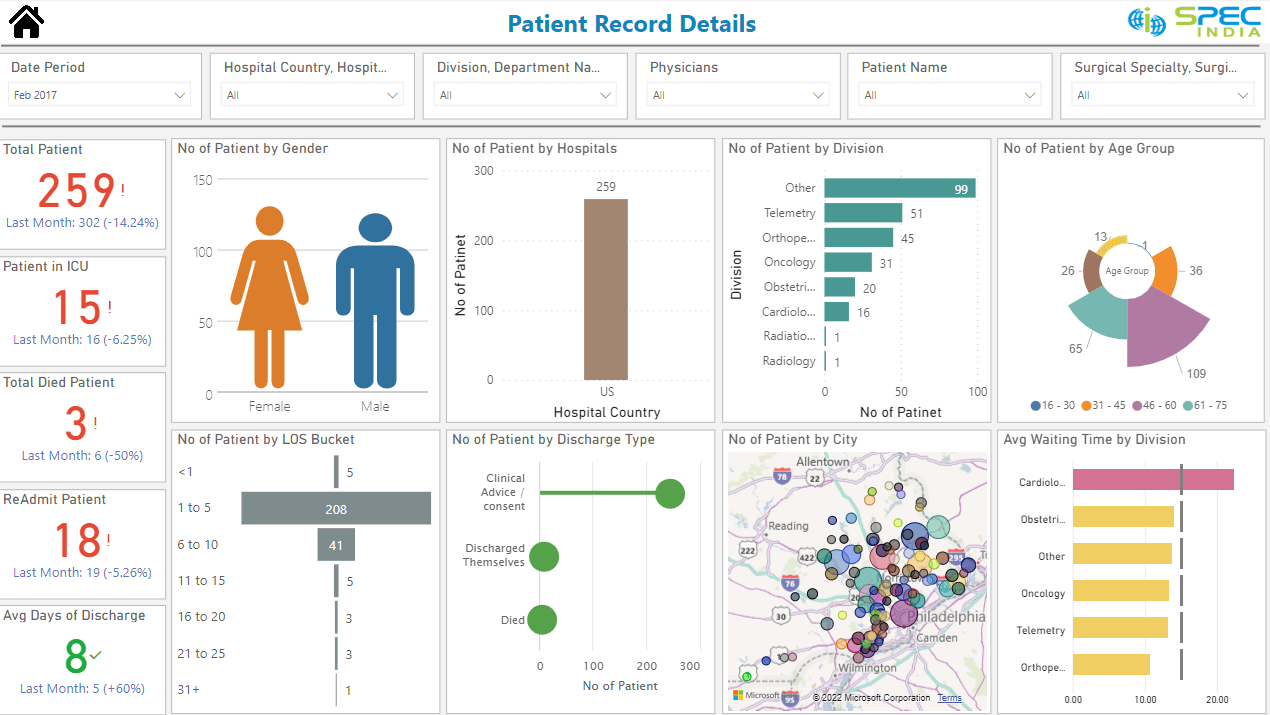This screenshot has height=715, width=1270.
Task: Click 'Last Month: 5 (+60%)' text
Action: tap(82, 689)
